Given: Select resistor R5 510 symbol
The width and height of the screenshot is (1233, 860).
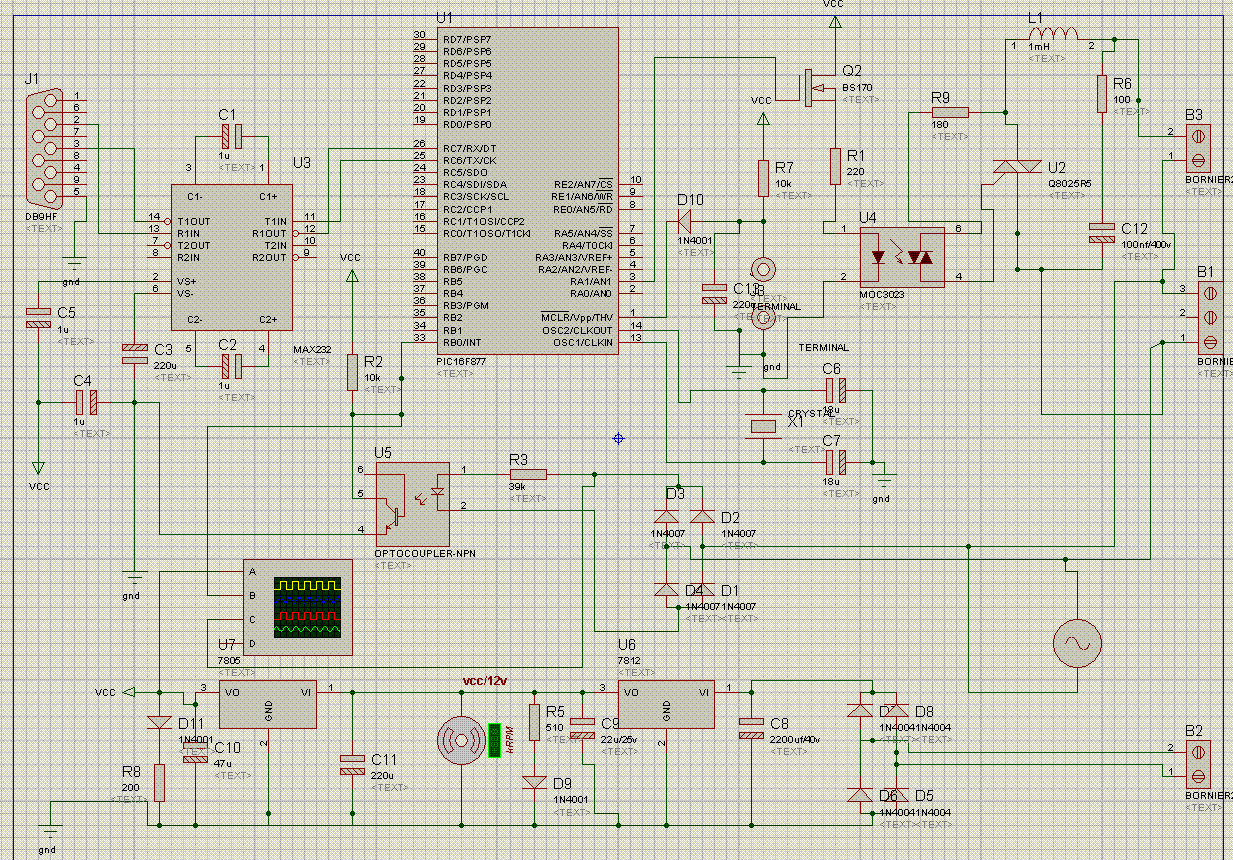Looking at the screenshot, I should coord(534,722).
